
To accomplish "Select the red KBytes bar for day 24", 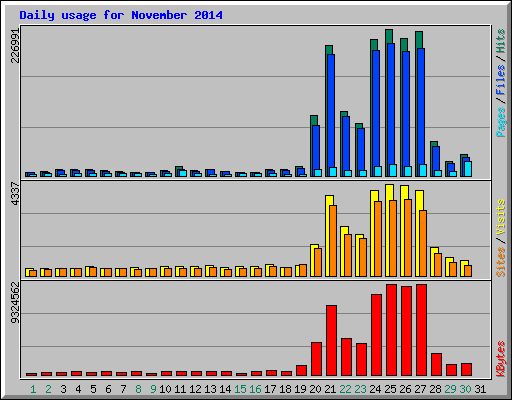I will [376, 335].
